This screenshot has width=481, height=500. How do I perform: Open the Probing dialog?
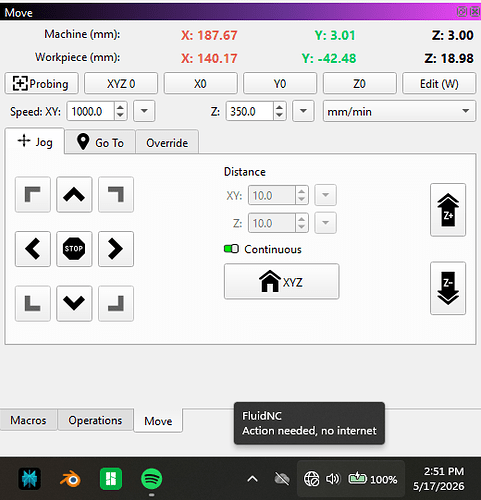tap(41, 83)
